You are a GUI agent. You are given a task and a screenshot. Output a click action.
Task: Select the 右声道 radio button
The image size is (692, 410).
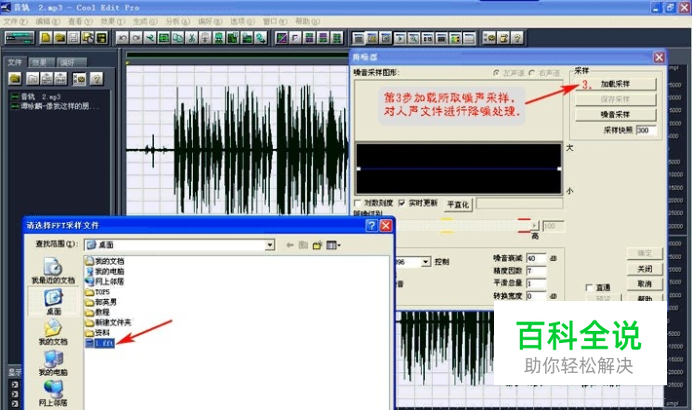(532, 73)
